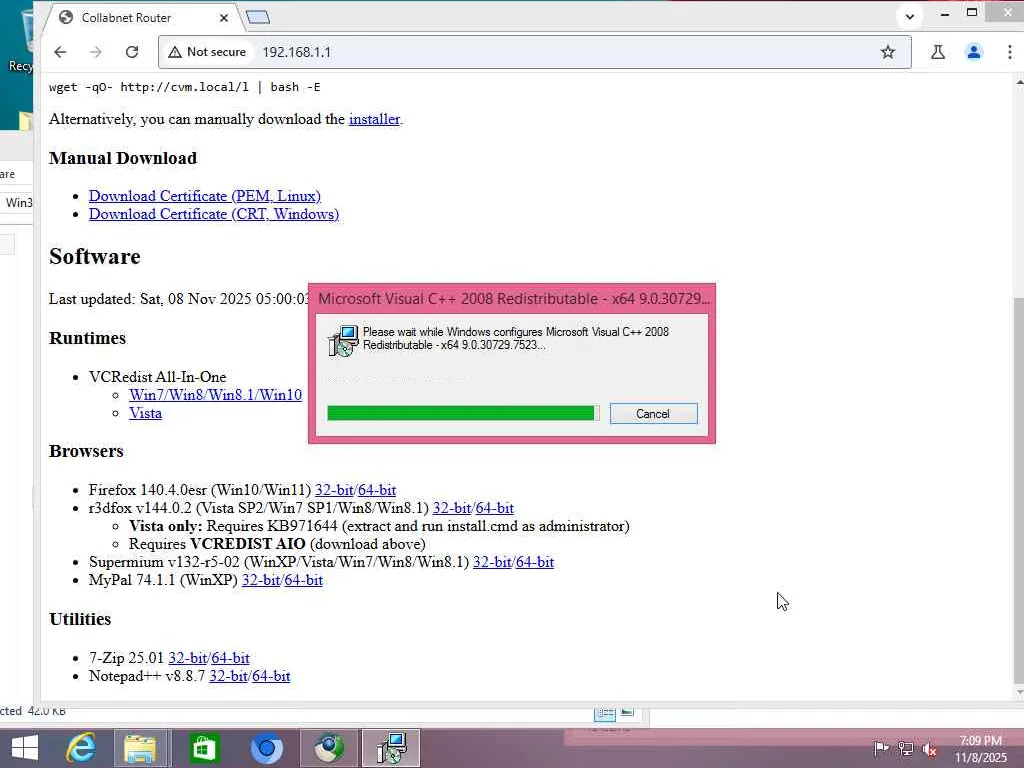Viewport: 1024px width, 768px height.
Task: Download Supermium v132-r5-02 64-bit
Action: tap(535, 562)
